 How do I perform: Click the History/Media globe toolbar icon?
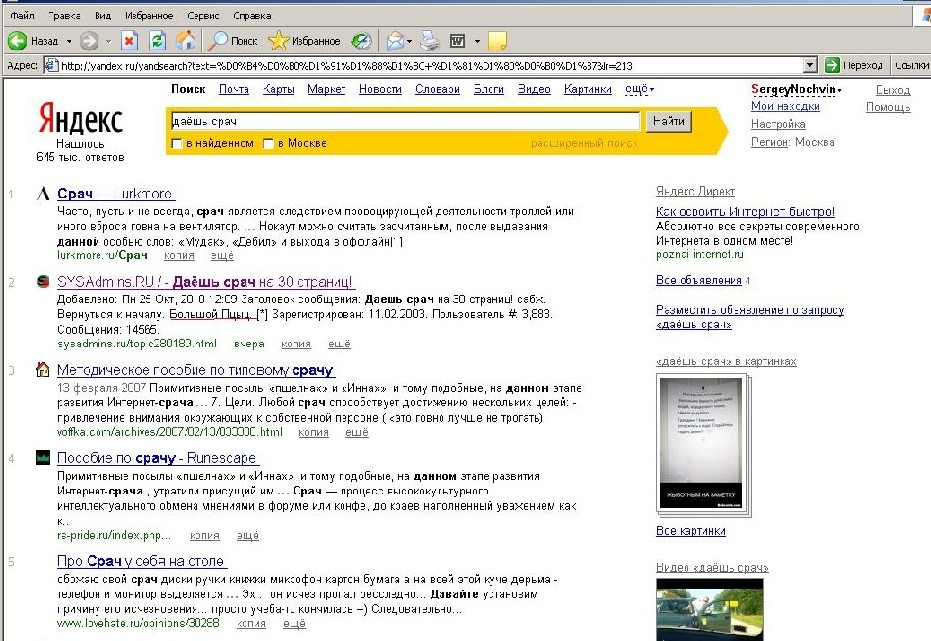pyautogui.click(x=361, y=41)
